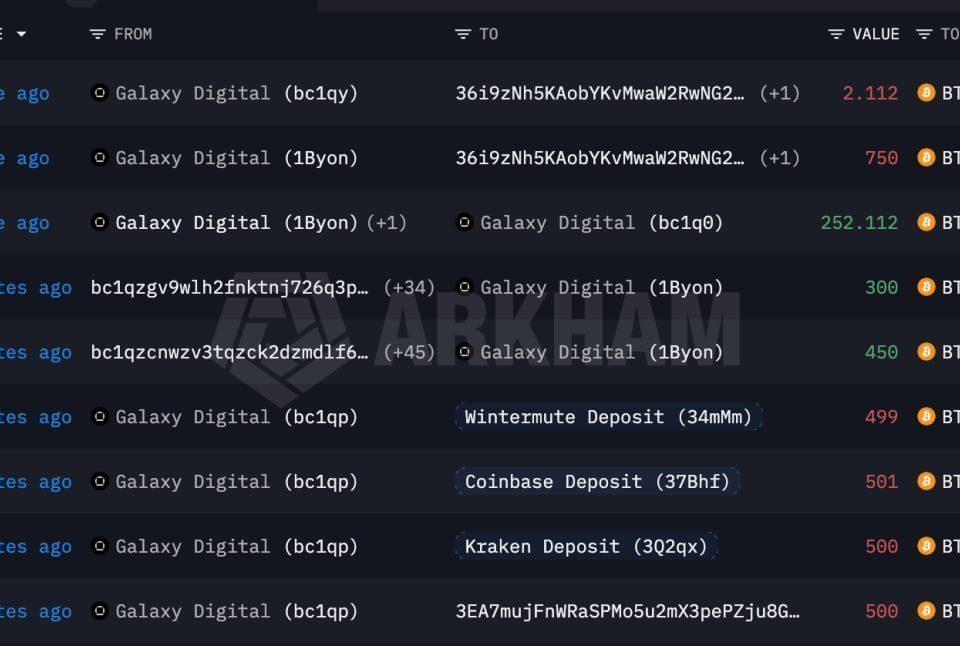Click the Bitcoin icon in the 501 row
The width and height of the screenshot is (960, 646).
coord(926,482)
